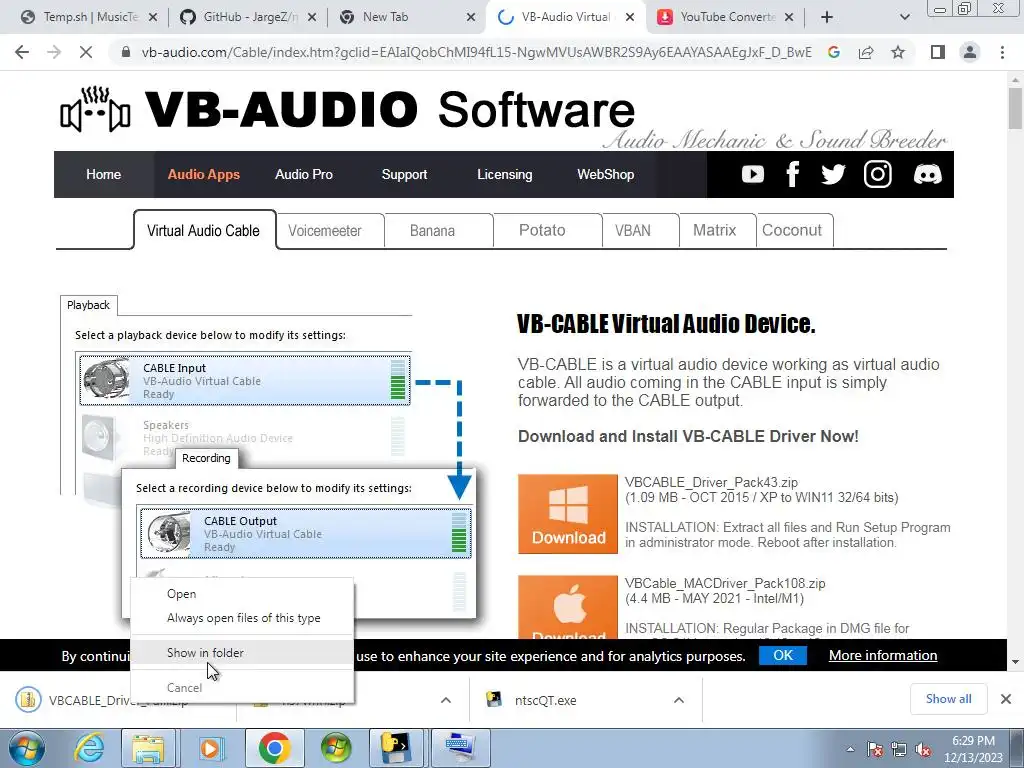This screenshot has height=768, width=1024.
Task: Close the downloads bar
Action: [x=1006, y=699]
